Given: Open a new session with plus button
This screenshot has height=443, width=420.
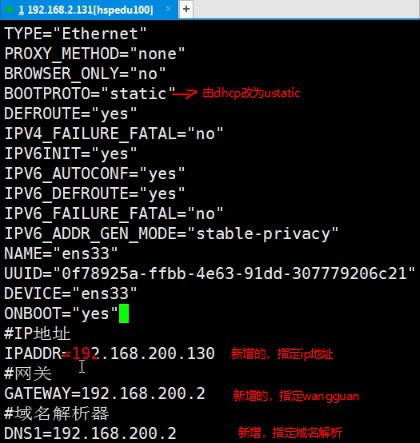Looking at the screenshot, I should point(186,9).
